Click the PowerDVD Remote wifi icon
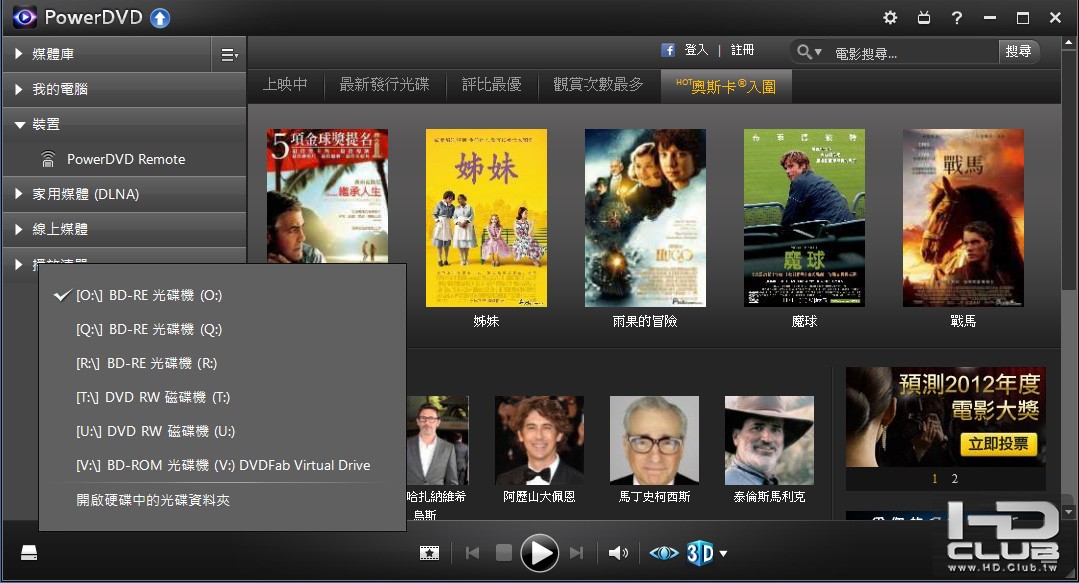Viewport: 1079px width, 583px height. pos(47,159)
